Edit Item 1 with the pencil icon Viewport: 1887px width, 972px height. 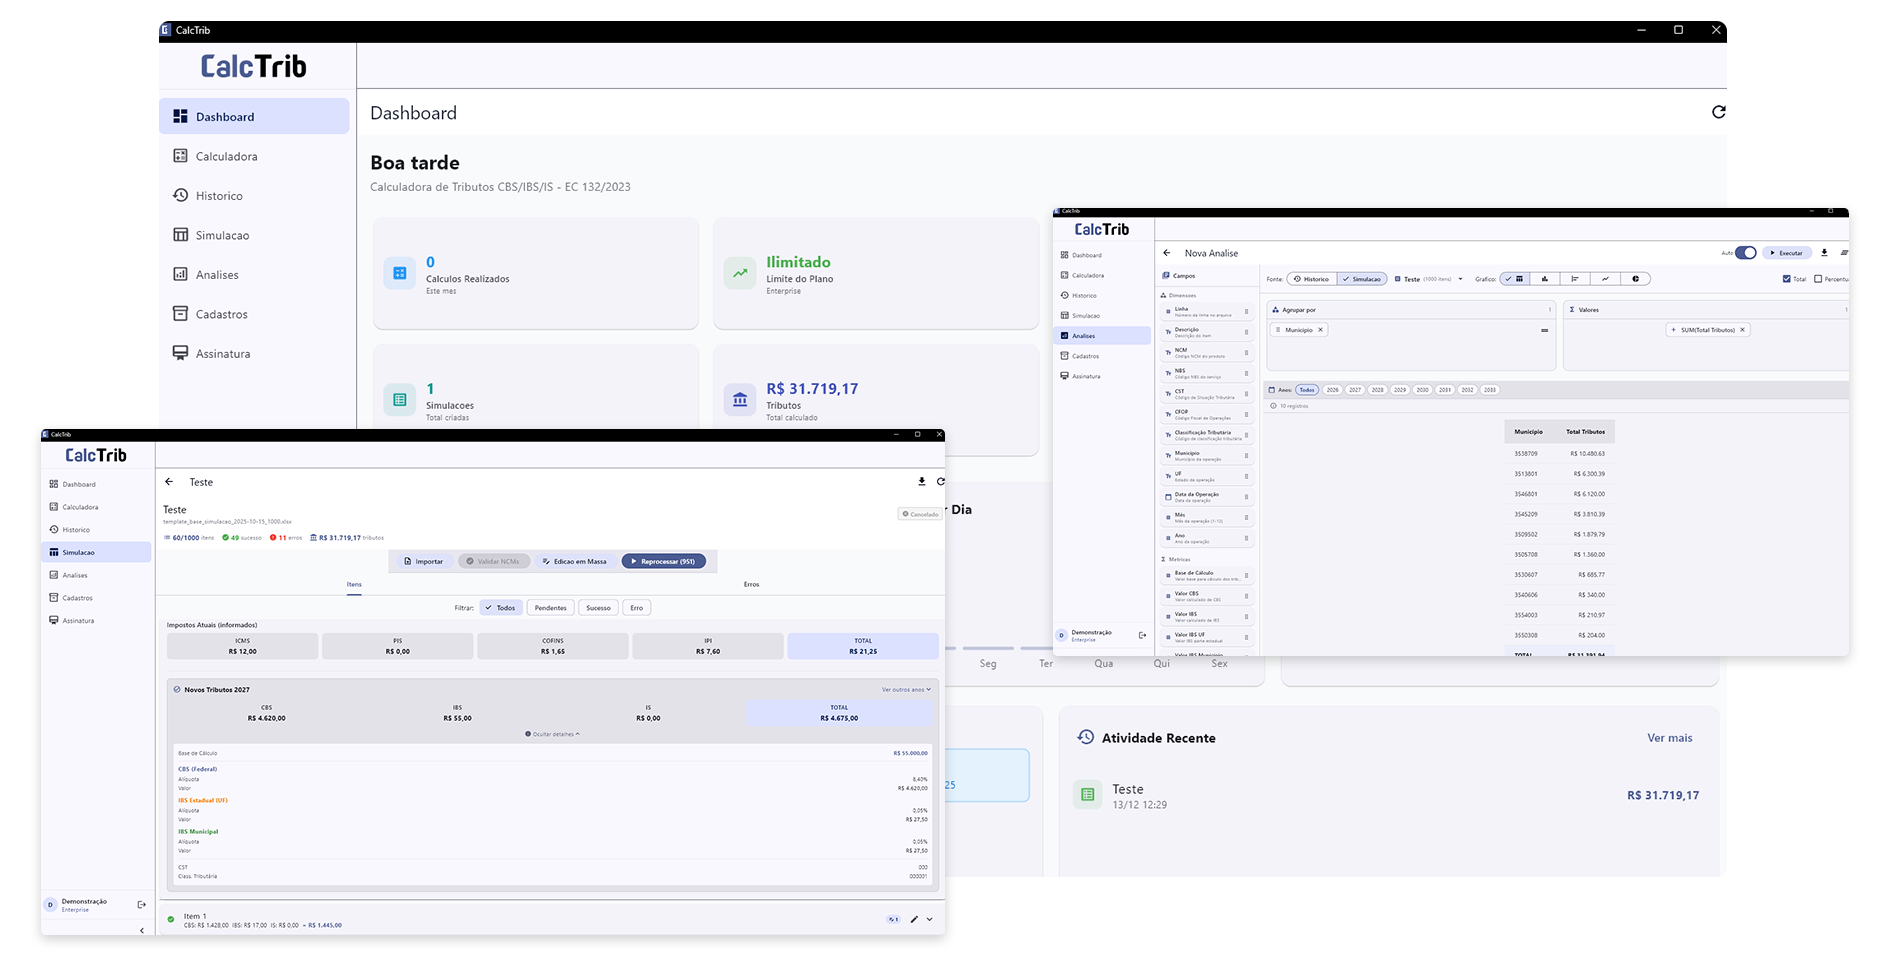[x=914, y=919]
